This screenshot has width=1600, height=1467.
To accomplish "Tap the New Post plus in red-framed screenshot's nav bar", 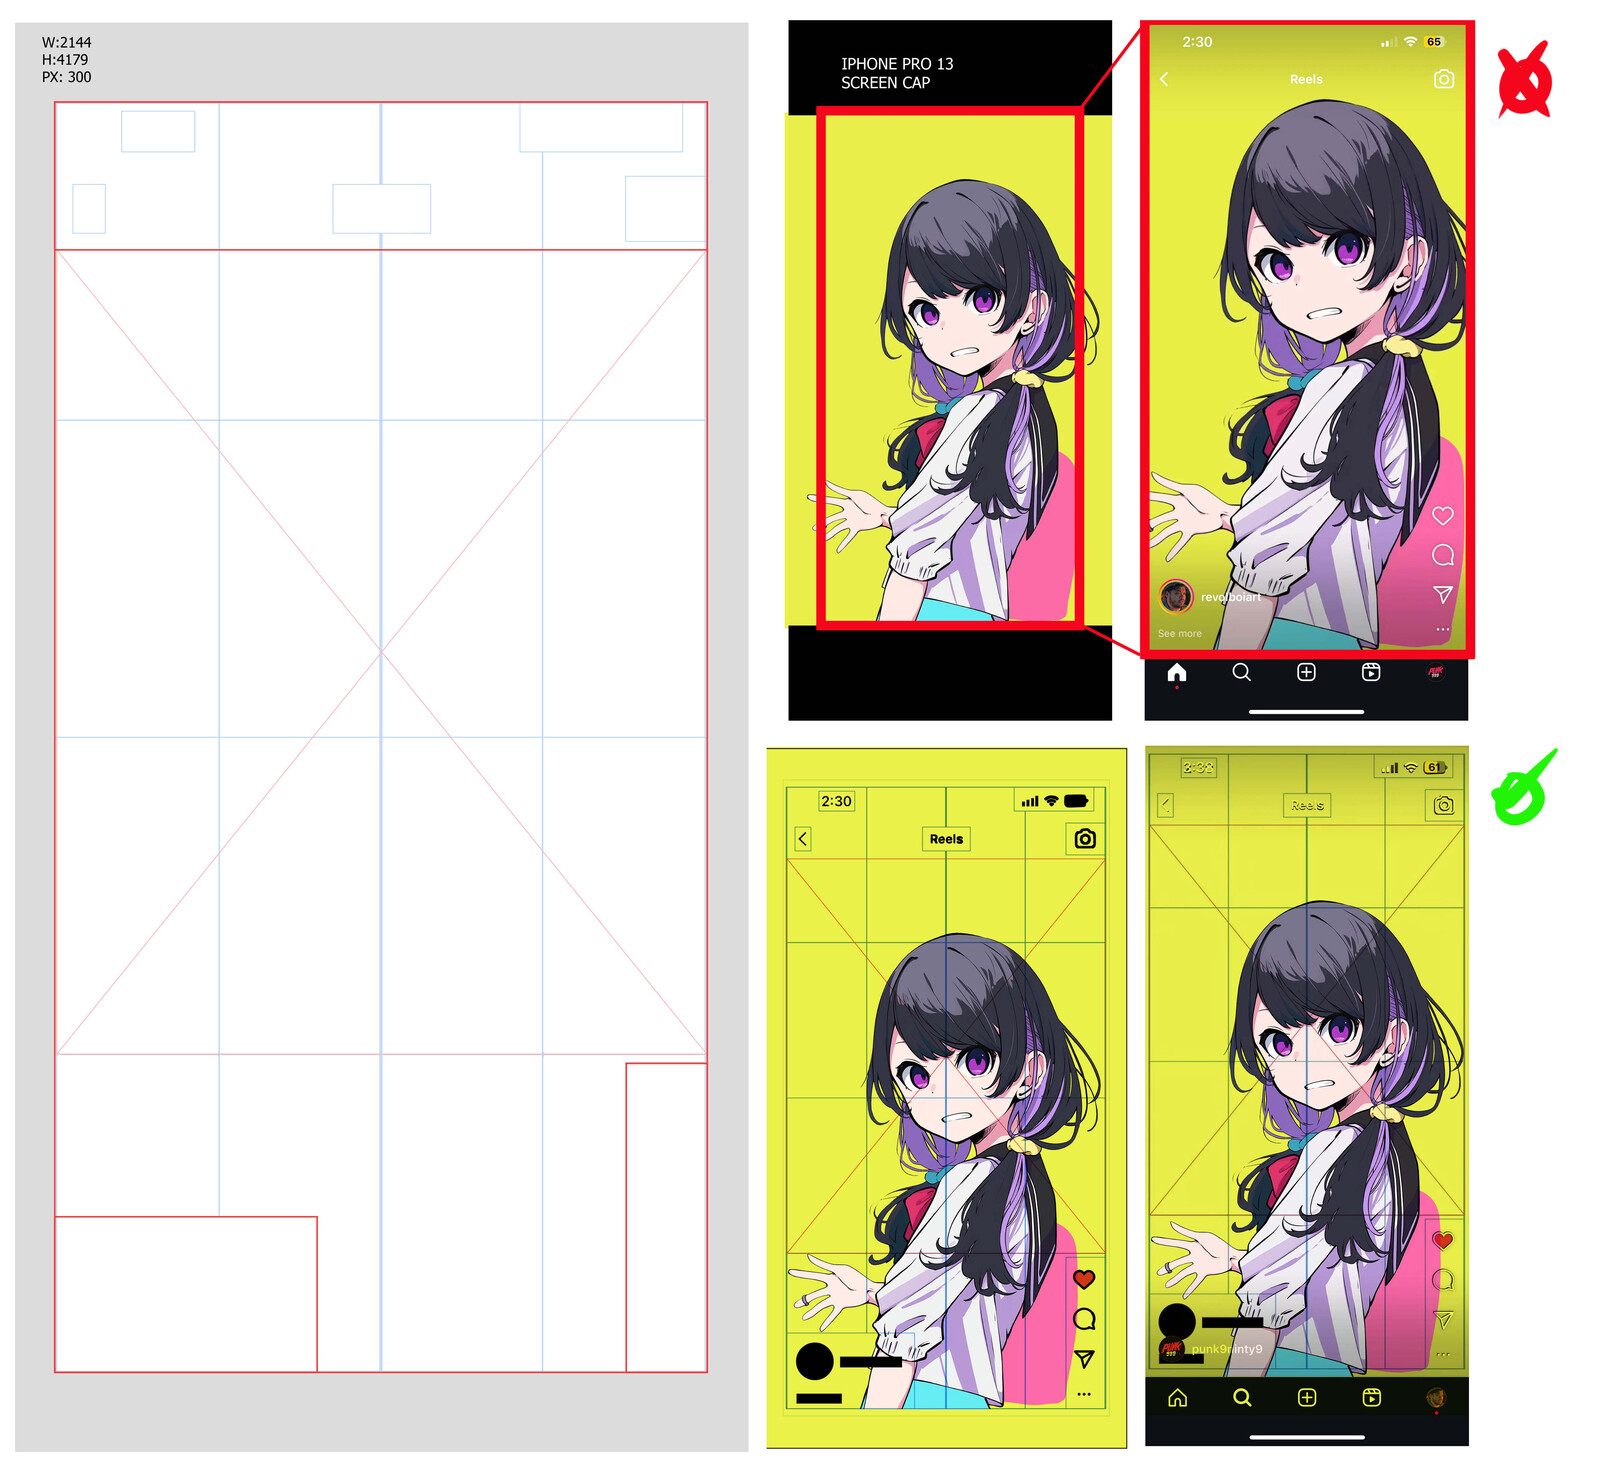I will (1306, 672).
